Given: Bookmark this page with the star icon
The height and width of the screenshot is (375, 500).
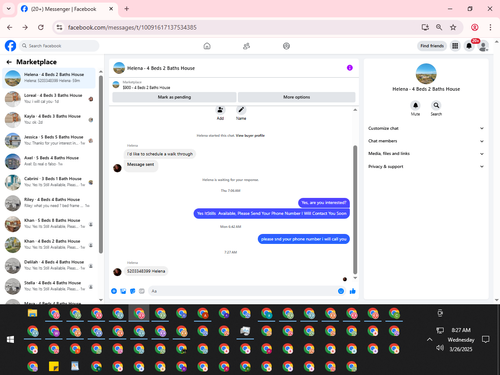Looking at the screenshot, I should (x=453, y=27).
